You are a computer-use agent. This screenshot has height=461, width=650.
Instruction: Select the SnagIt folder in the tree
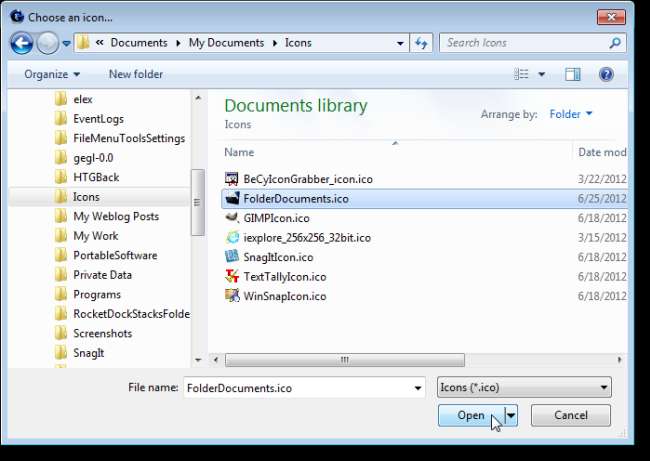[x=88, y=352]
